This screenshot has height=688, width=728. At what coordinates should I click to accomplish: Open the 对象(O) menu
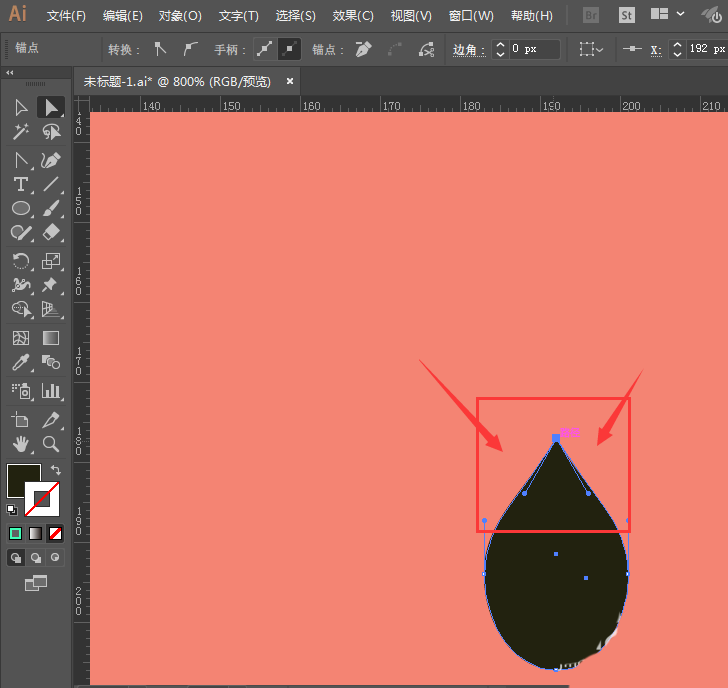pos(180,16)
